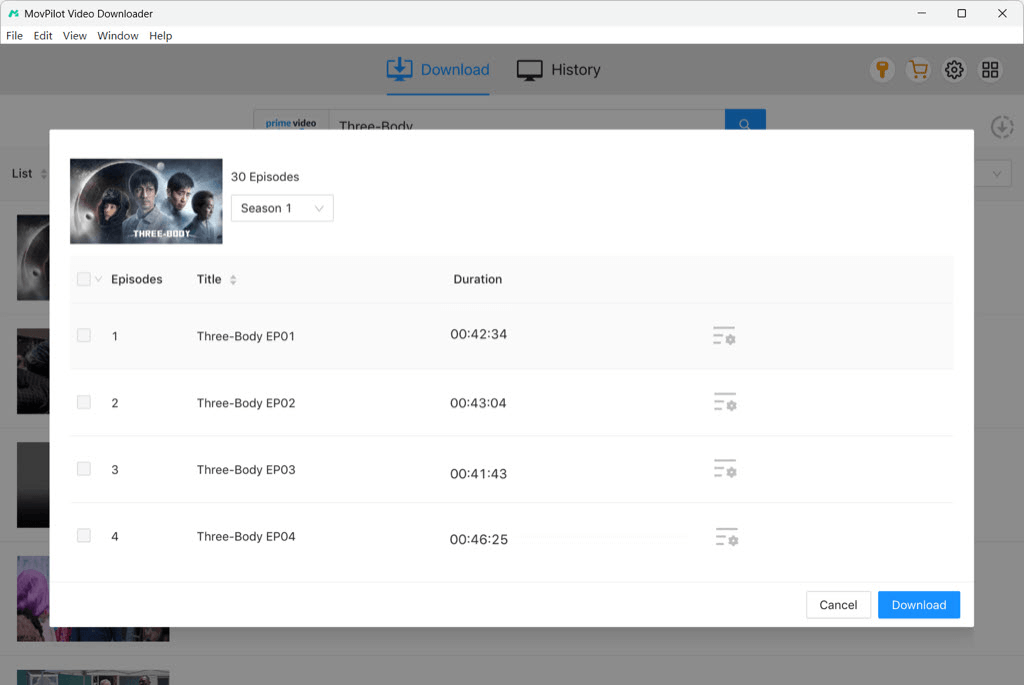Click the Three-Body poster thumbnail

[x=146, y=201]
